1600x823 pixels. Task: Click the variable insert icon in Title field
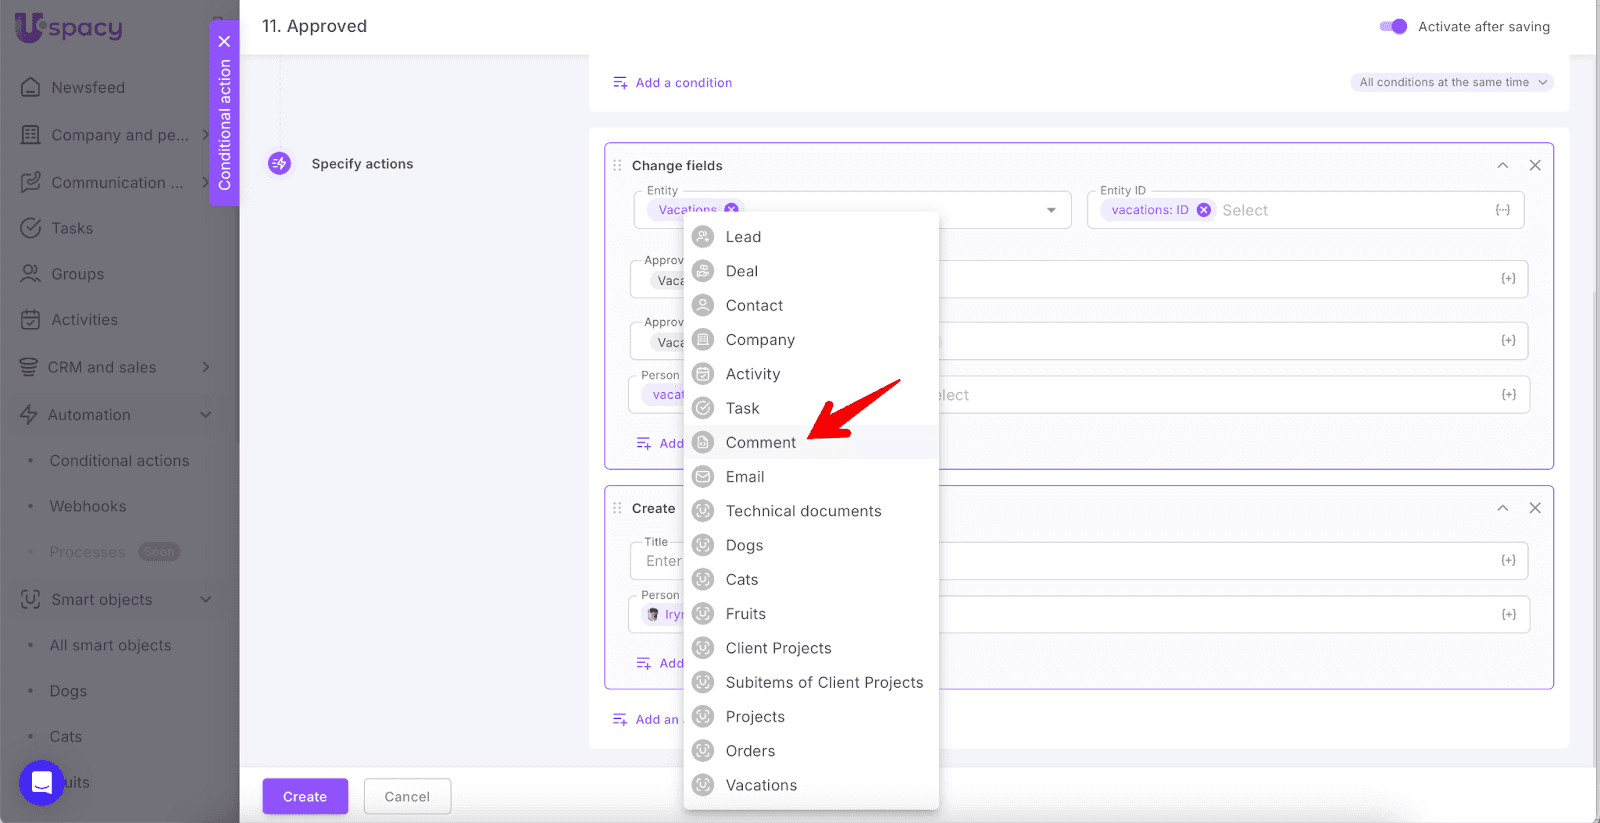pos(1508,560)
